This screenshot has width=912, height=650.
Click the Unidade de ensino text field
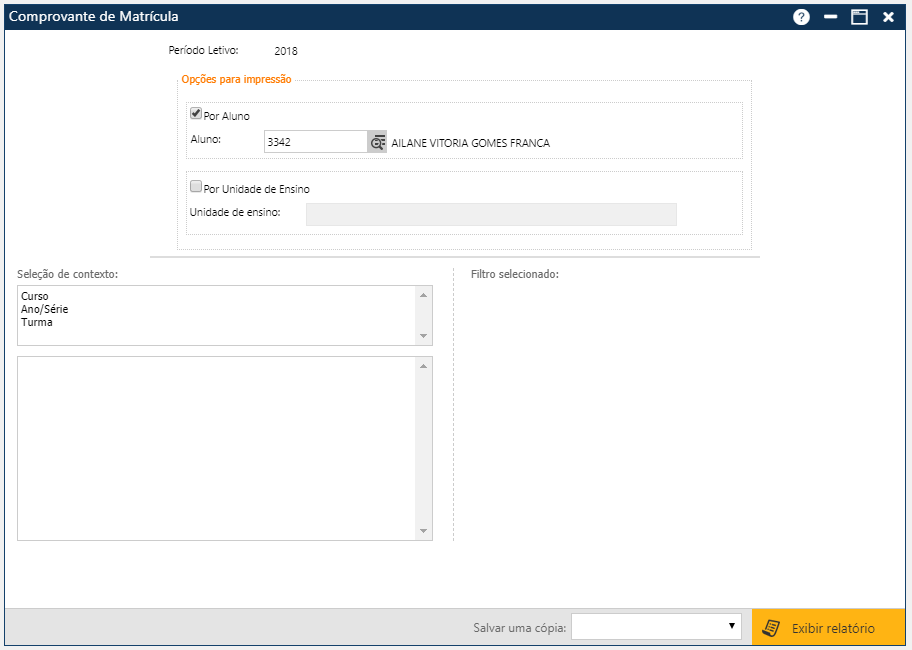[x=490, y=214]
